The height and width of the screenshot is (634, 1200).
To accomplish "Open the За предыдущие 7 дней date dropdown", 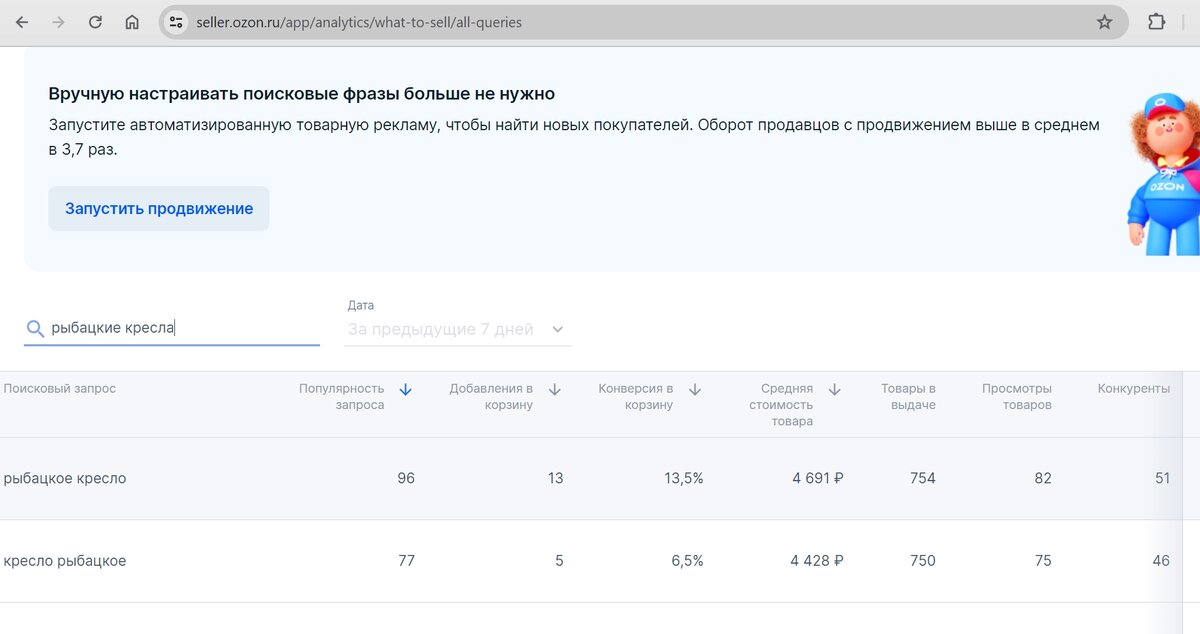I will 458,329.
